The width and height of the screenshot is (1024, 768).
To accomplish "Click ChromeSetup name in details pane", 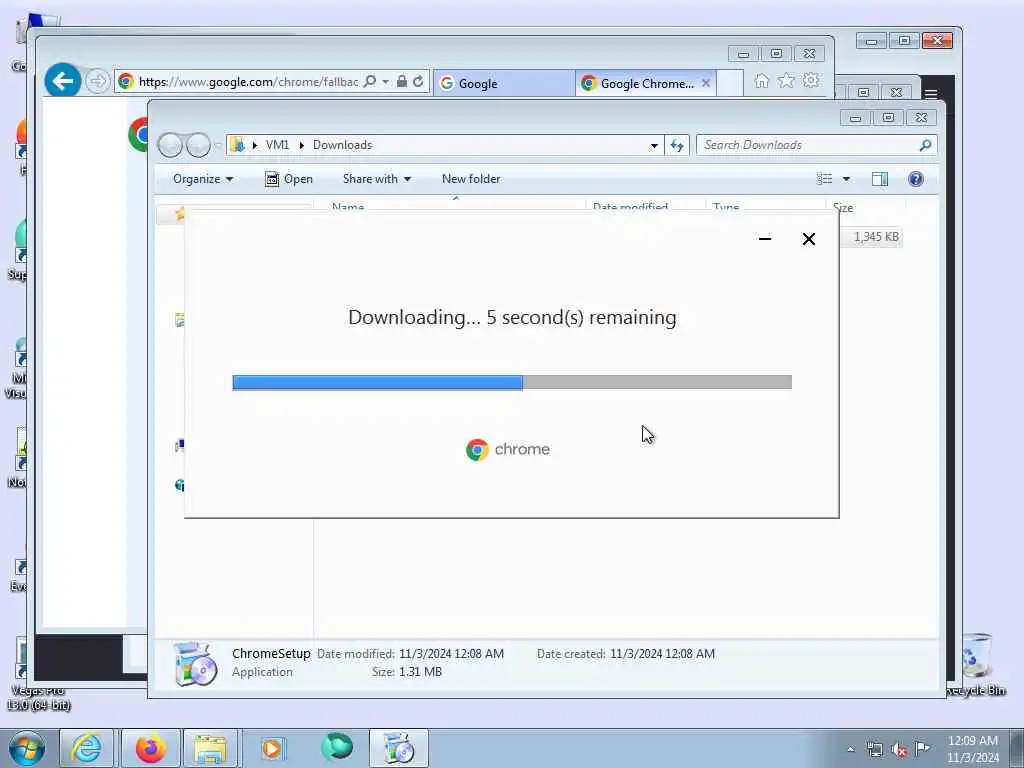I will coord(271,654).
